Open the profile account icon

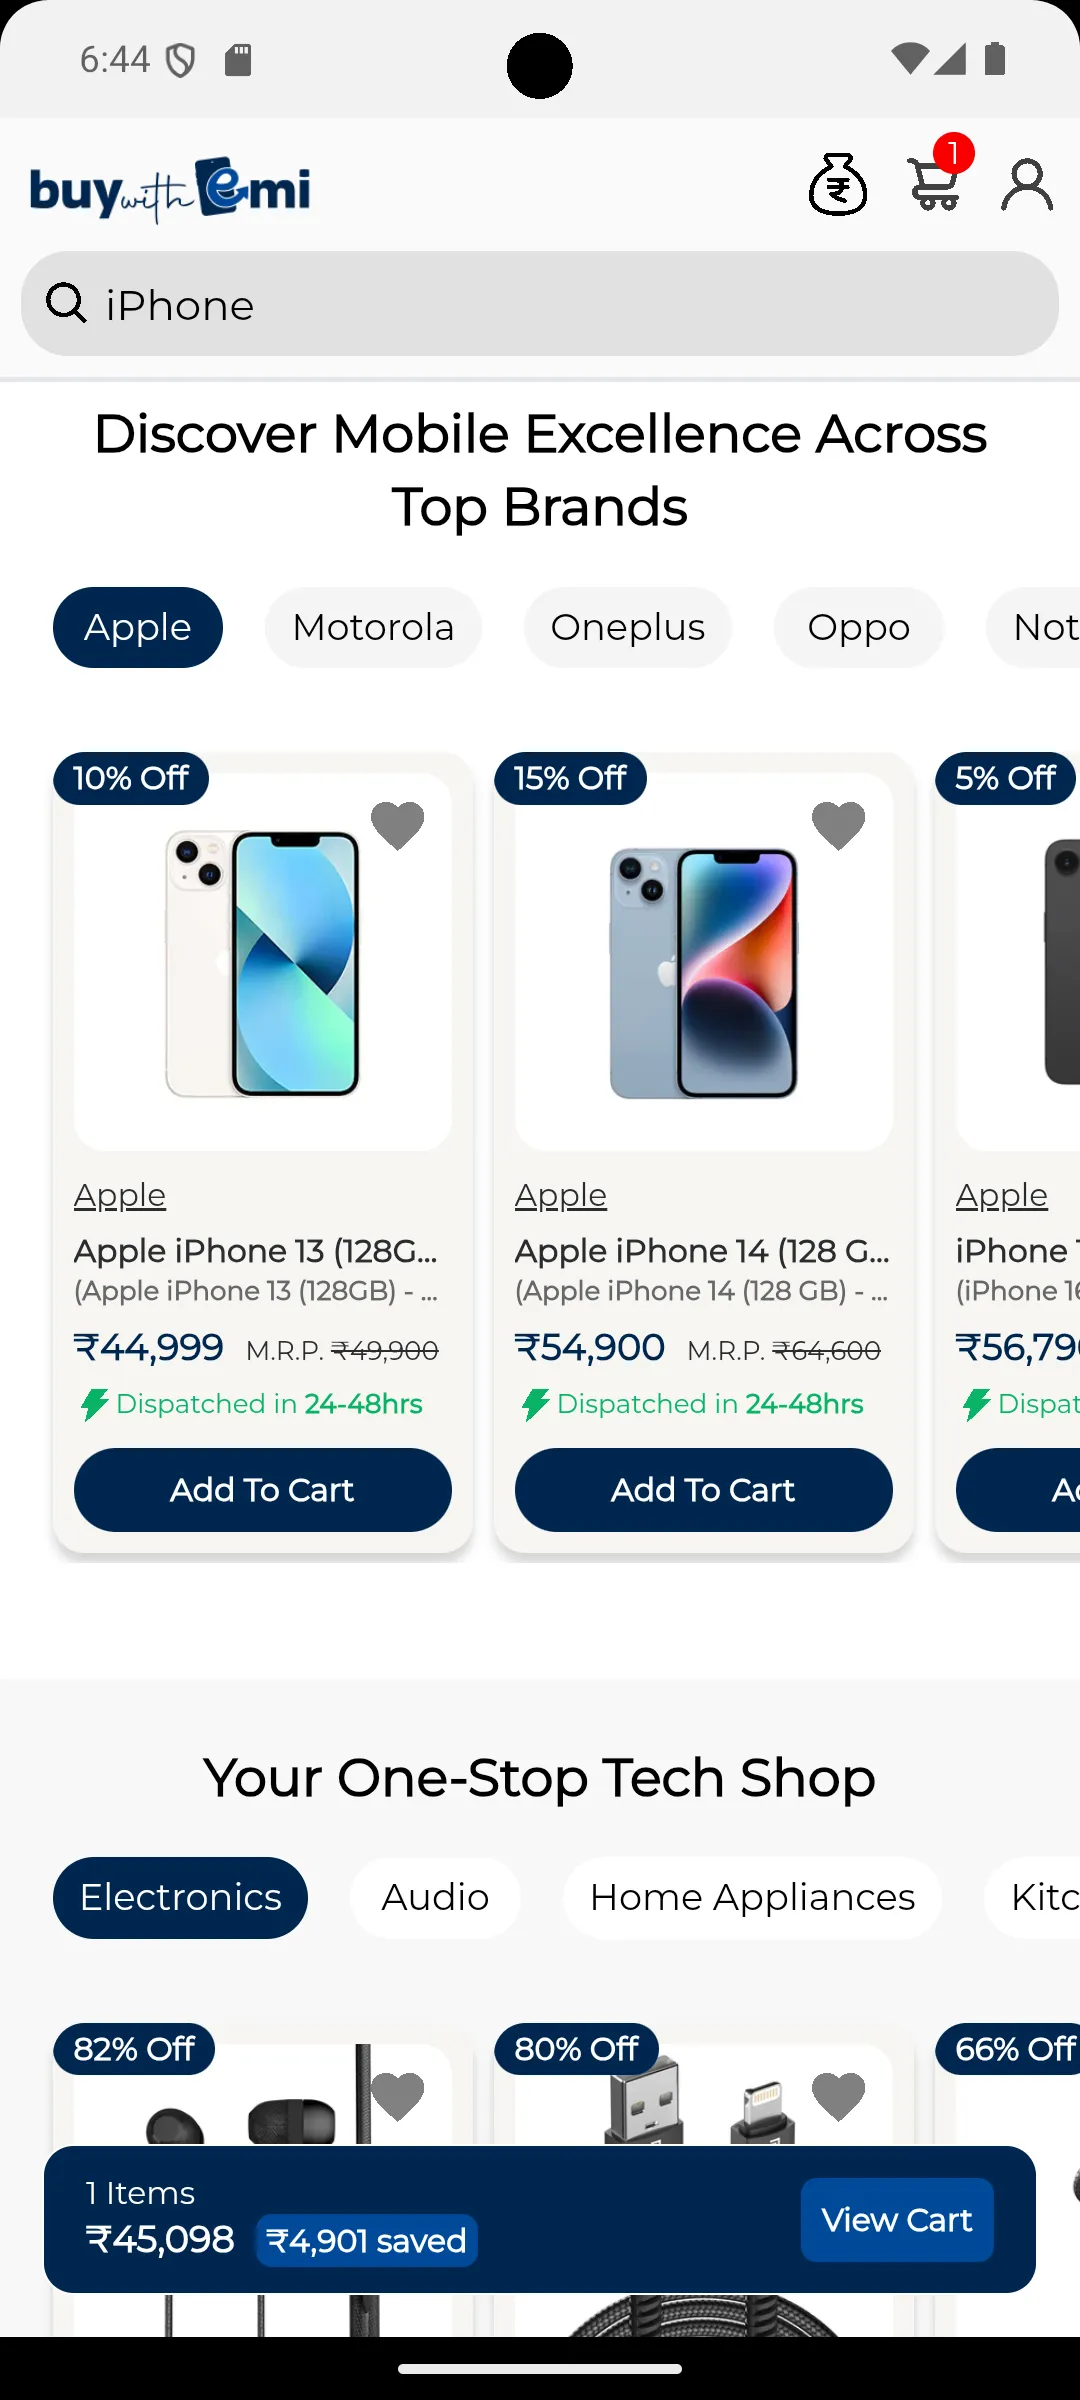pyautogui.click(x=1025, y=183)
